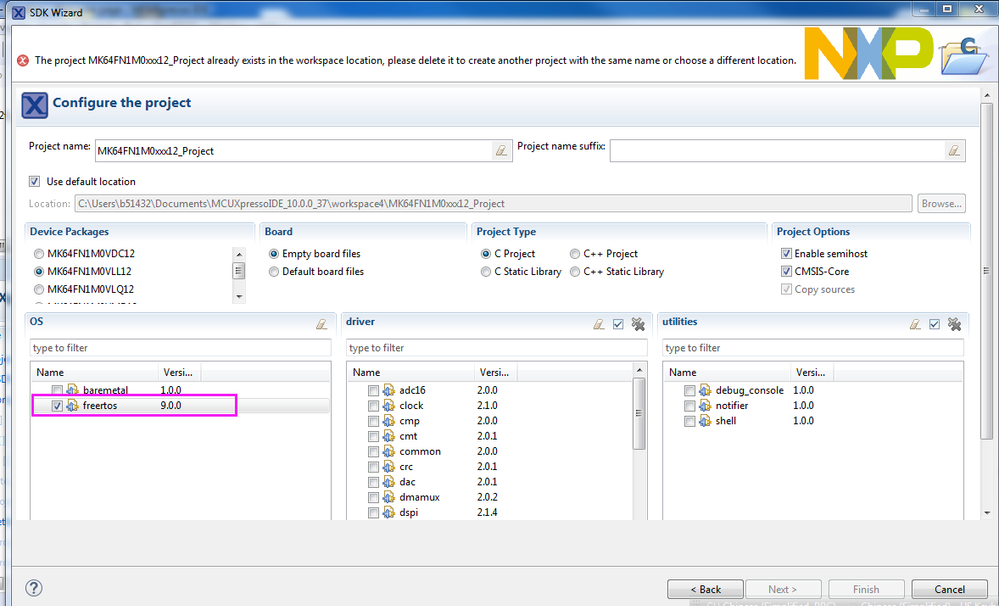Click the Finish button
Viewport: 999px width, 606px height.
coord(866,589)
